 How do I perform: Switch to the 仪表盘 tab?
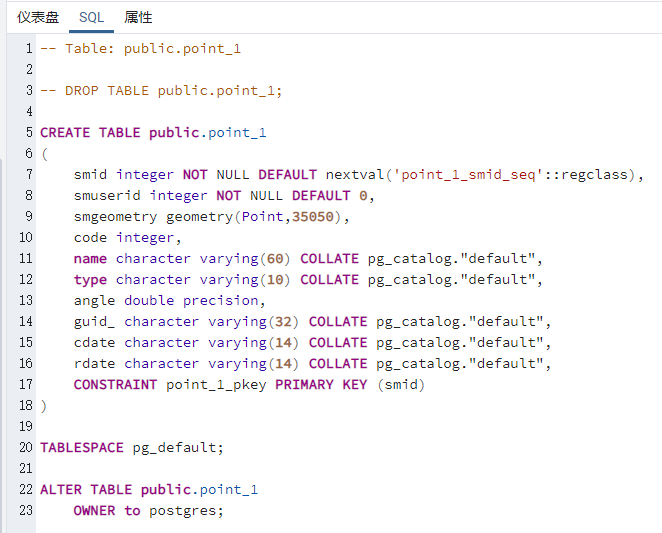coord(38,17)
